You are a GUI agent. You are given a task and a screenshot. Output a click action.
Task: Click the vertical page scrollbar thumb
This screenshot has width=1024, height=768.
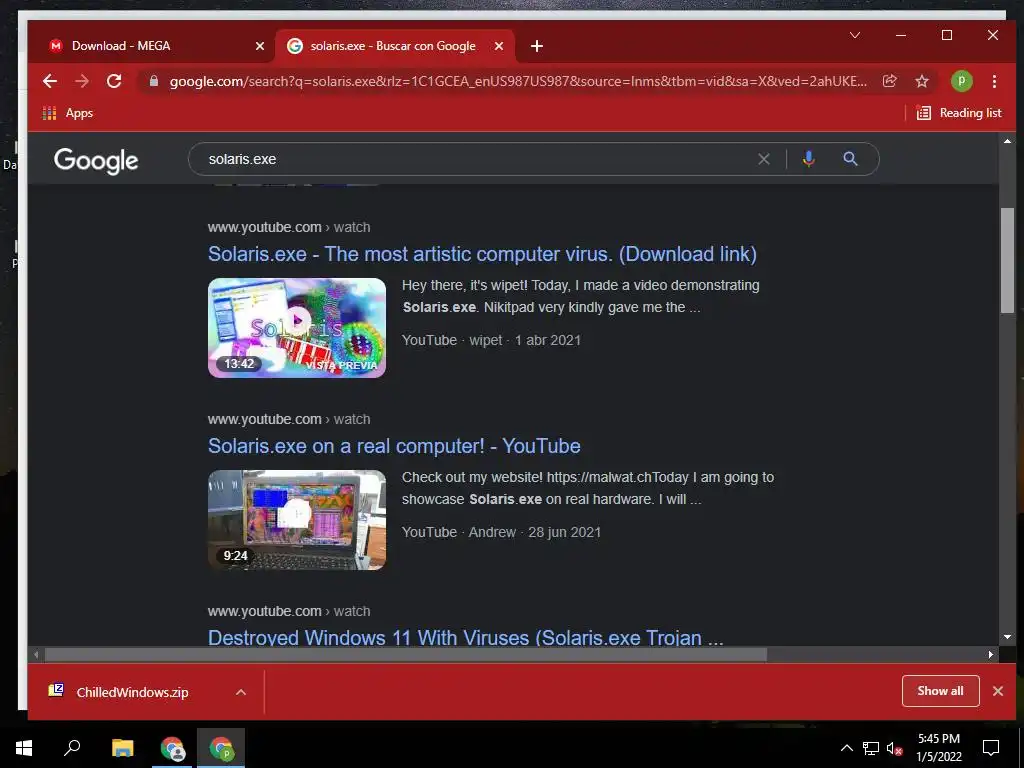click(x=1007, y=260)
